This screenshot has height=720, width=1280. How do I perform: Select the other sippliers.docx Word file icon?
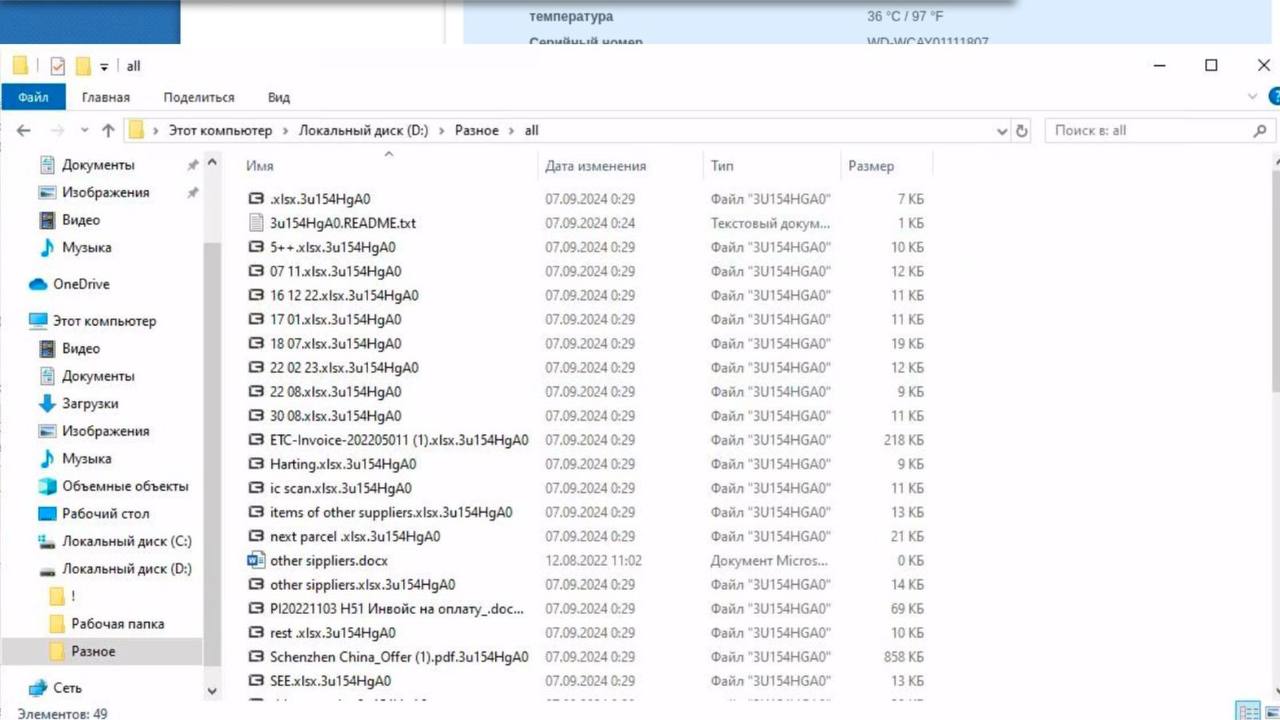click(256, 560)
